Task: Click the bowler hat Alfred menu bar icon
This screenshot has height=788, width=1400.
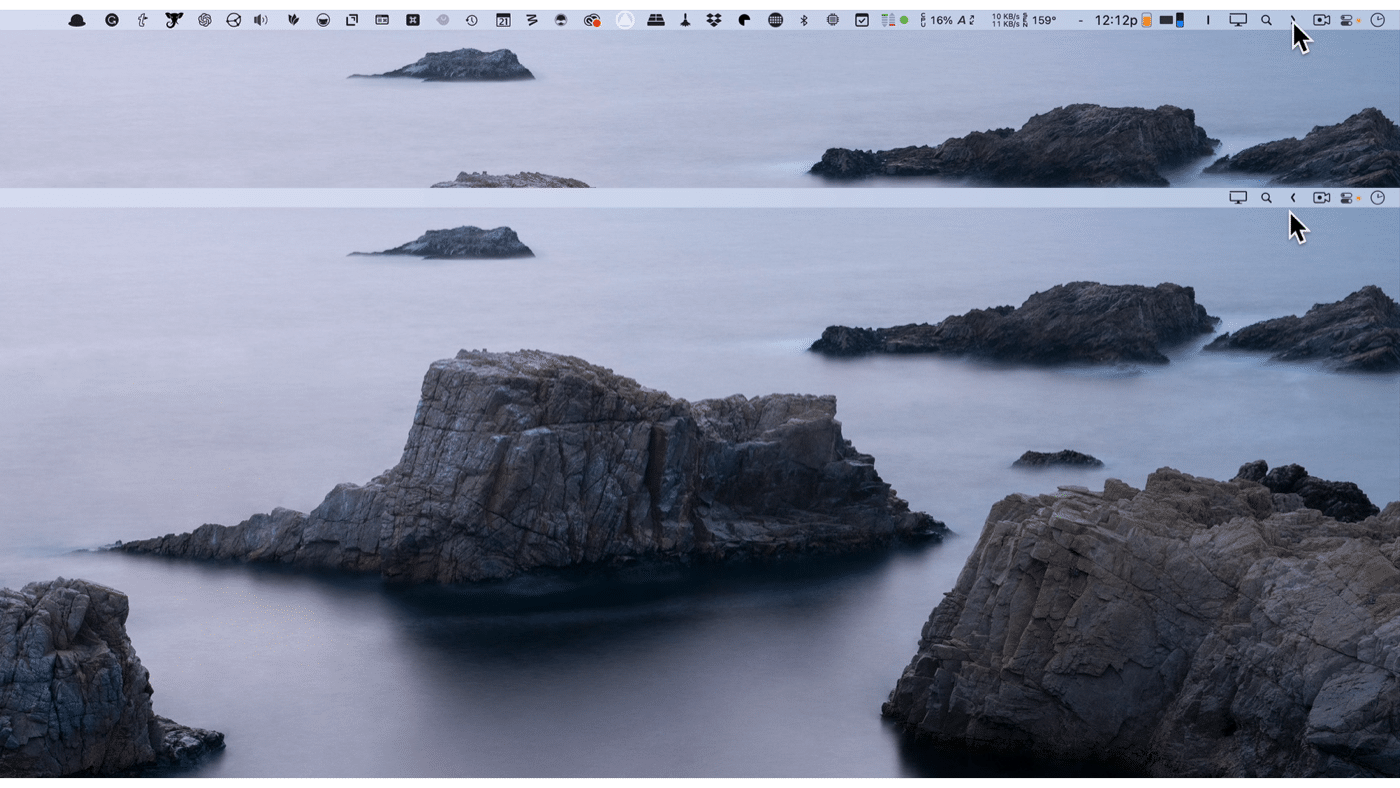Action: 77,20
